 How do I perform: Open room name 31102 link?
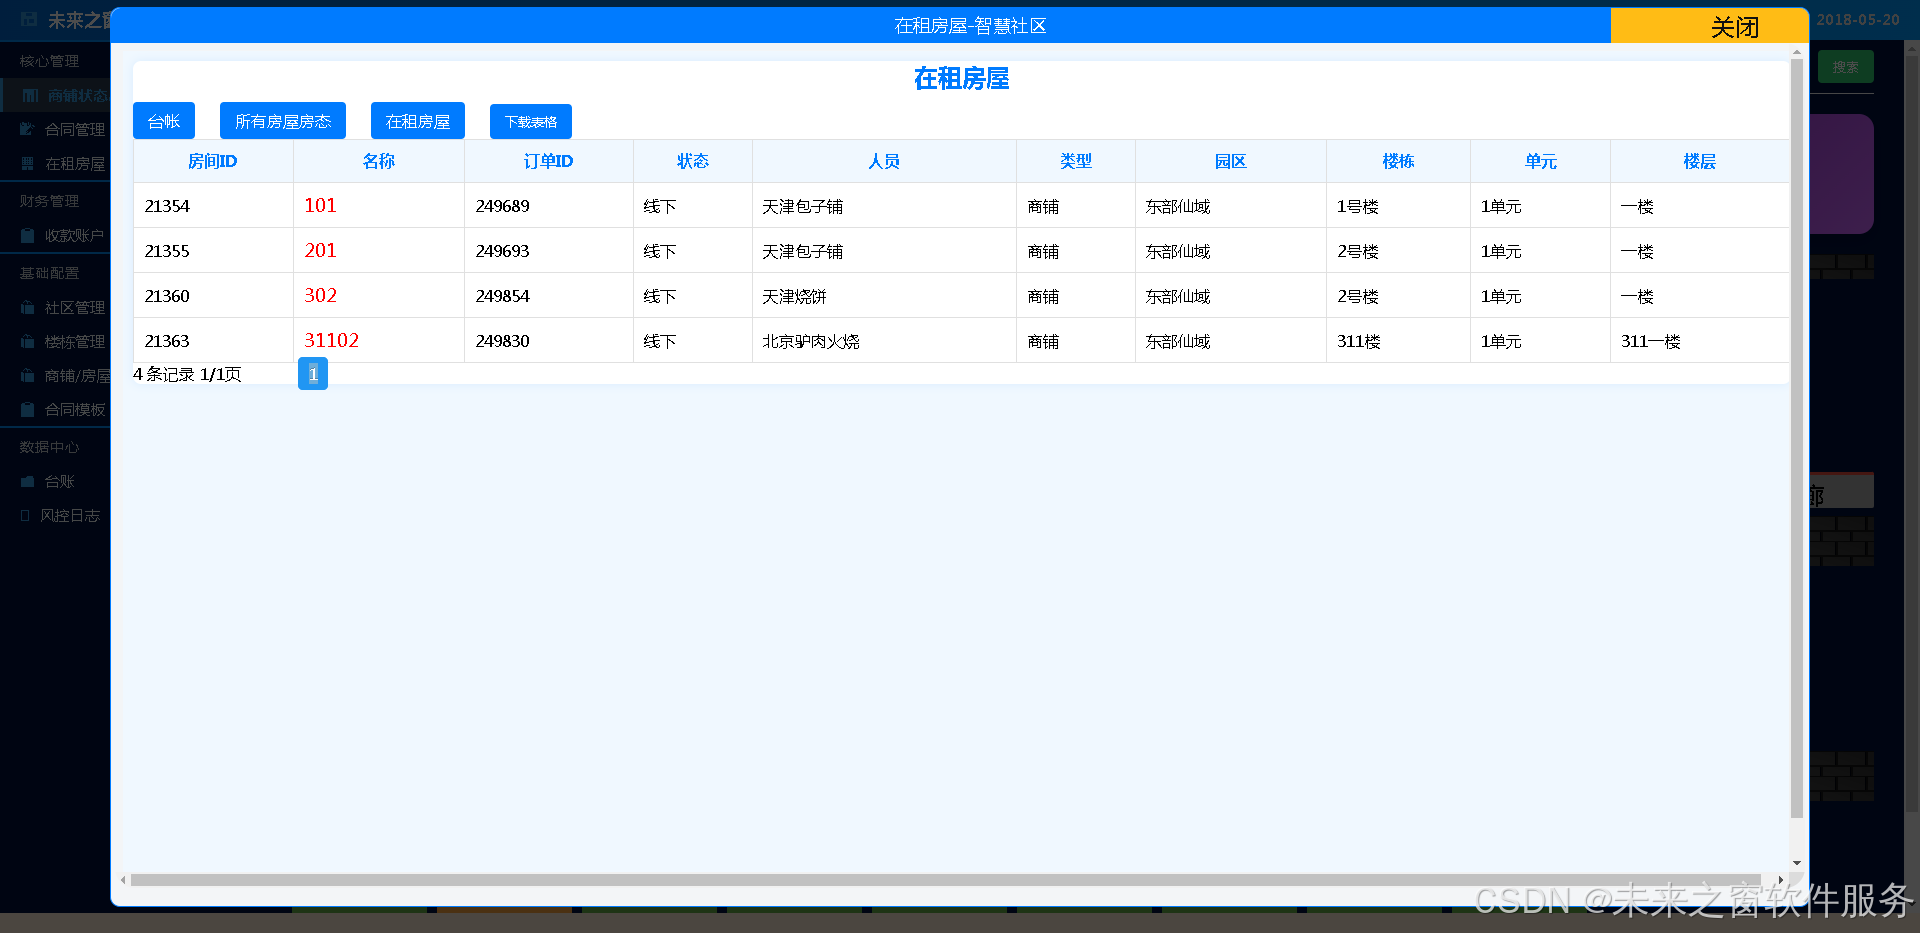tap(331, 341)
